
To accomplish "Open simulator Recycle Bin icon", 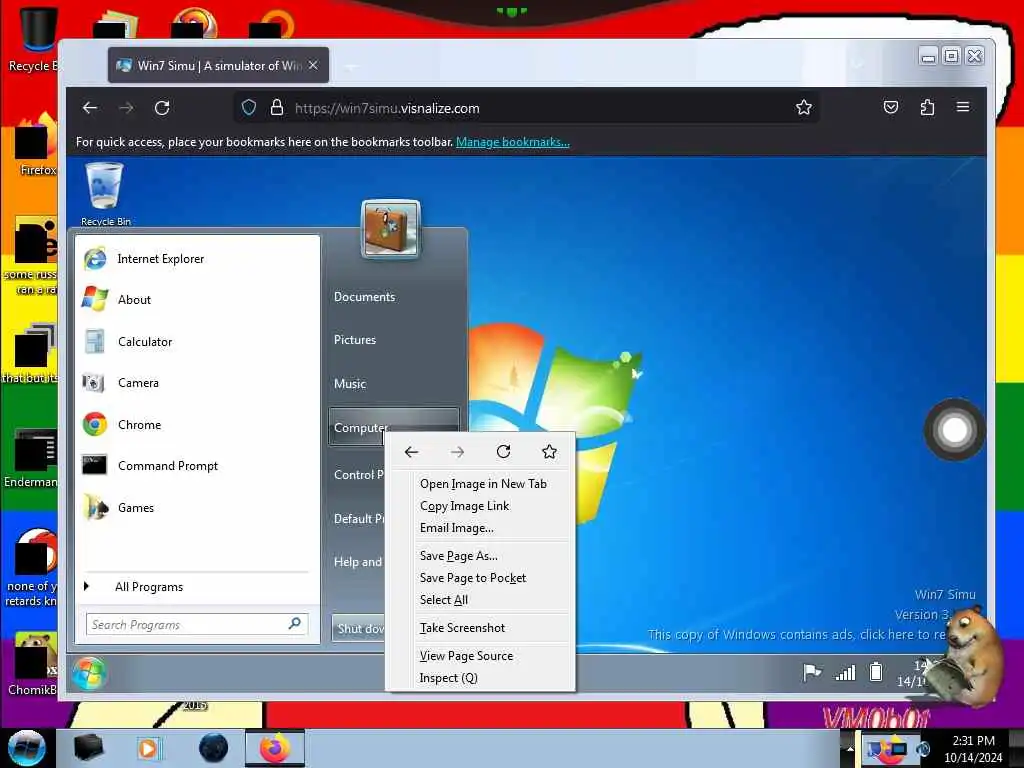I will [x=105, y=194].
